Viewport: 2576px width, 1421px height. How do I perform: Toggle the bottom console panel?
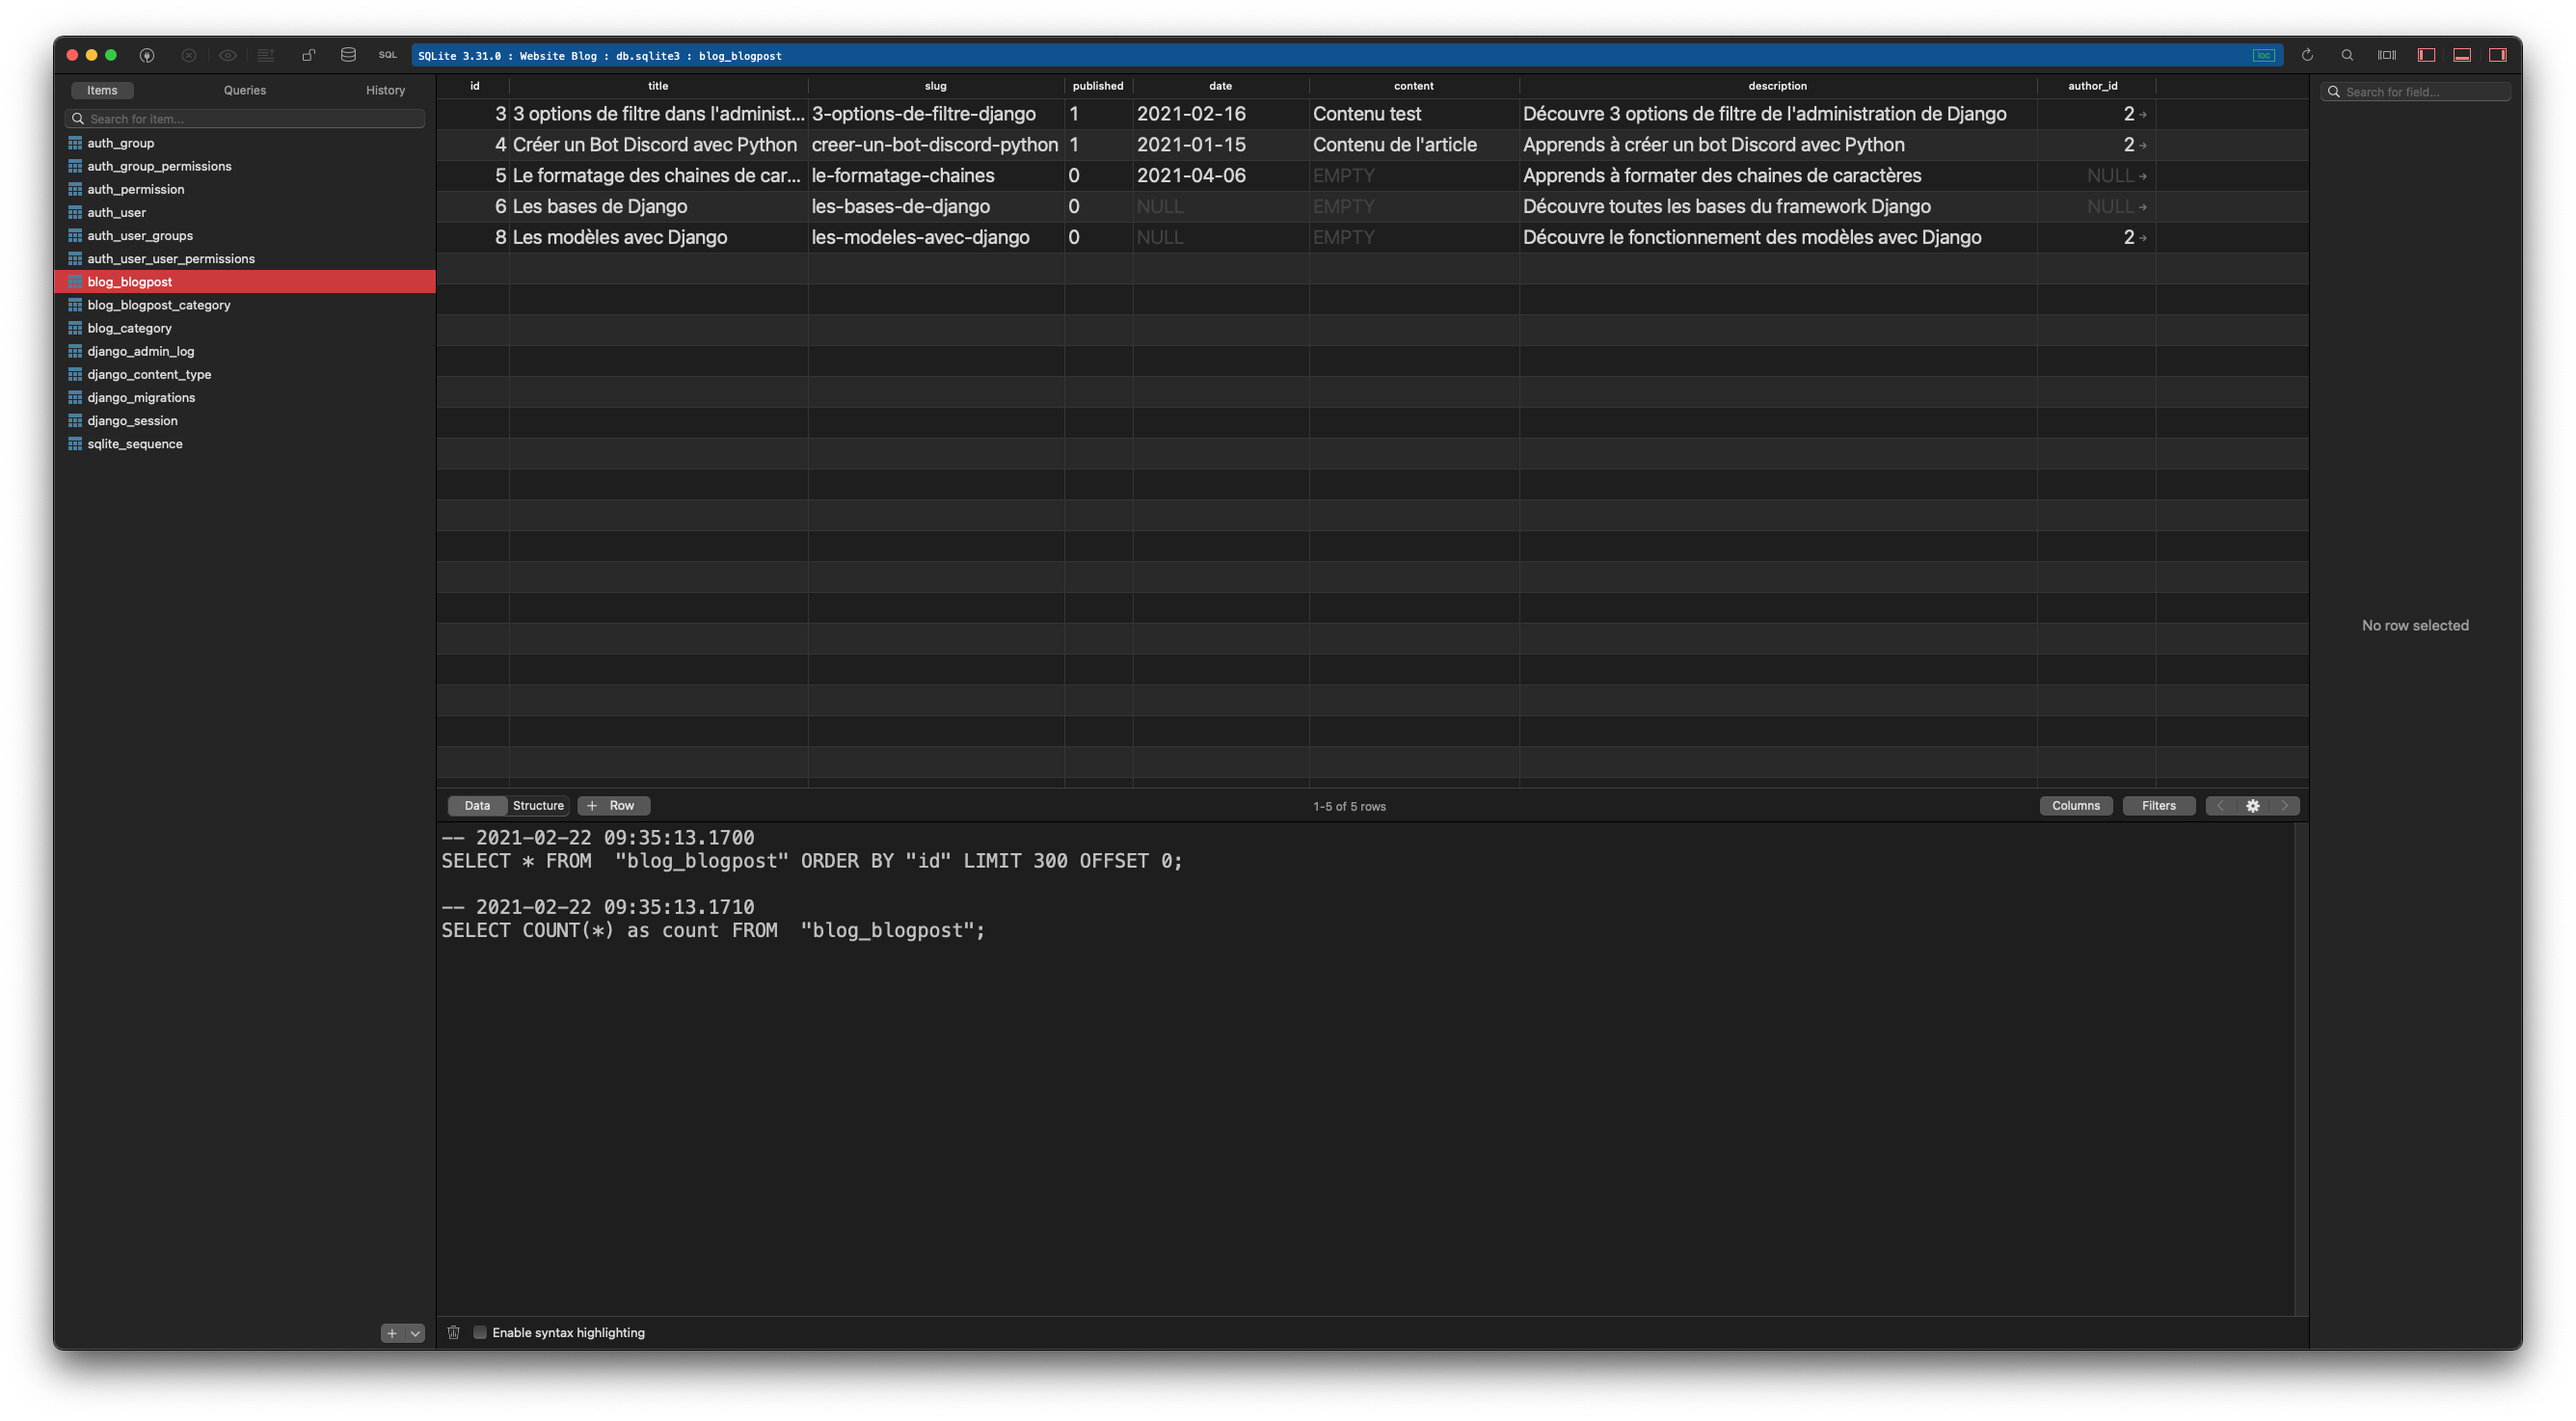(x=2462, y=55)
